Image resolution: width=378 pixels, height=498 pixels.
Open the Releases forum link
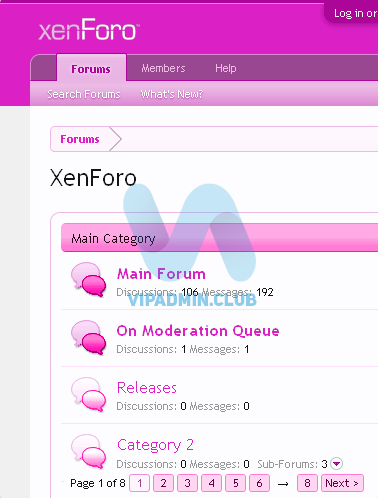(x=147, y=388)
